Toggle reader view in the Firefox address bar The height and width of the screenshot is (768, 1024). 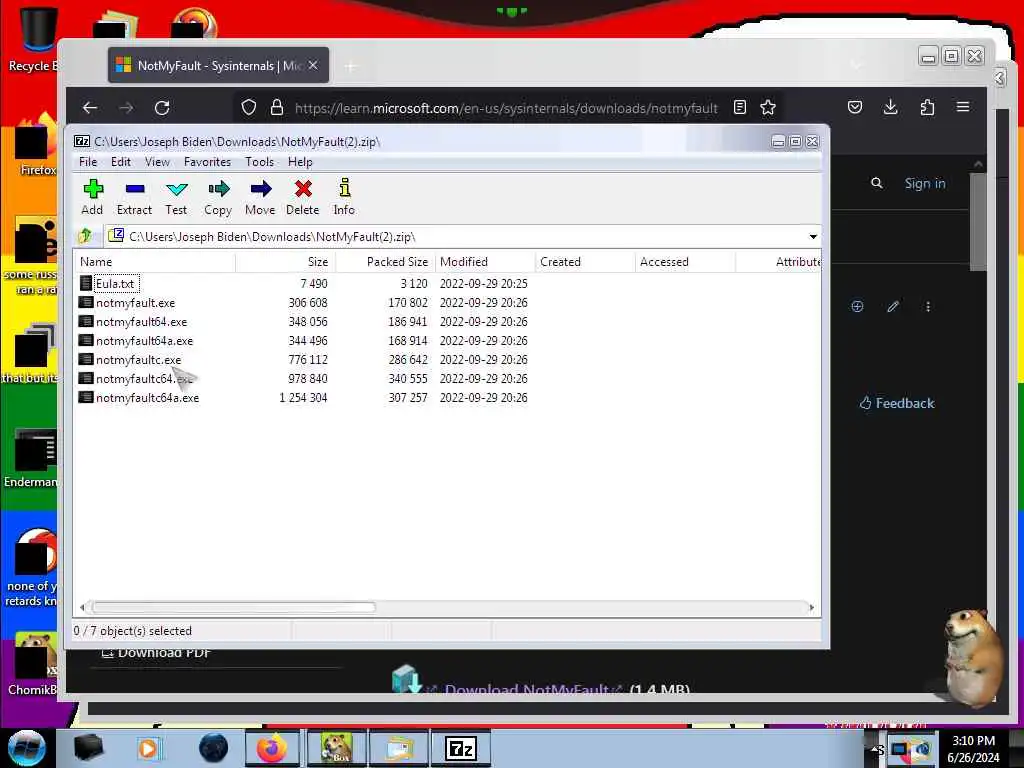(739, 108)
